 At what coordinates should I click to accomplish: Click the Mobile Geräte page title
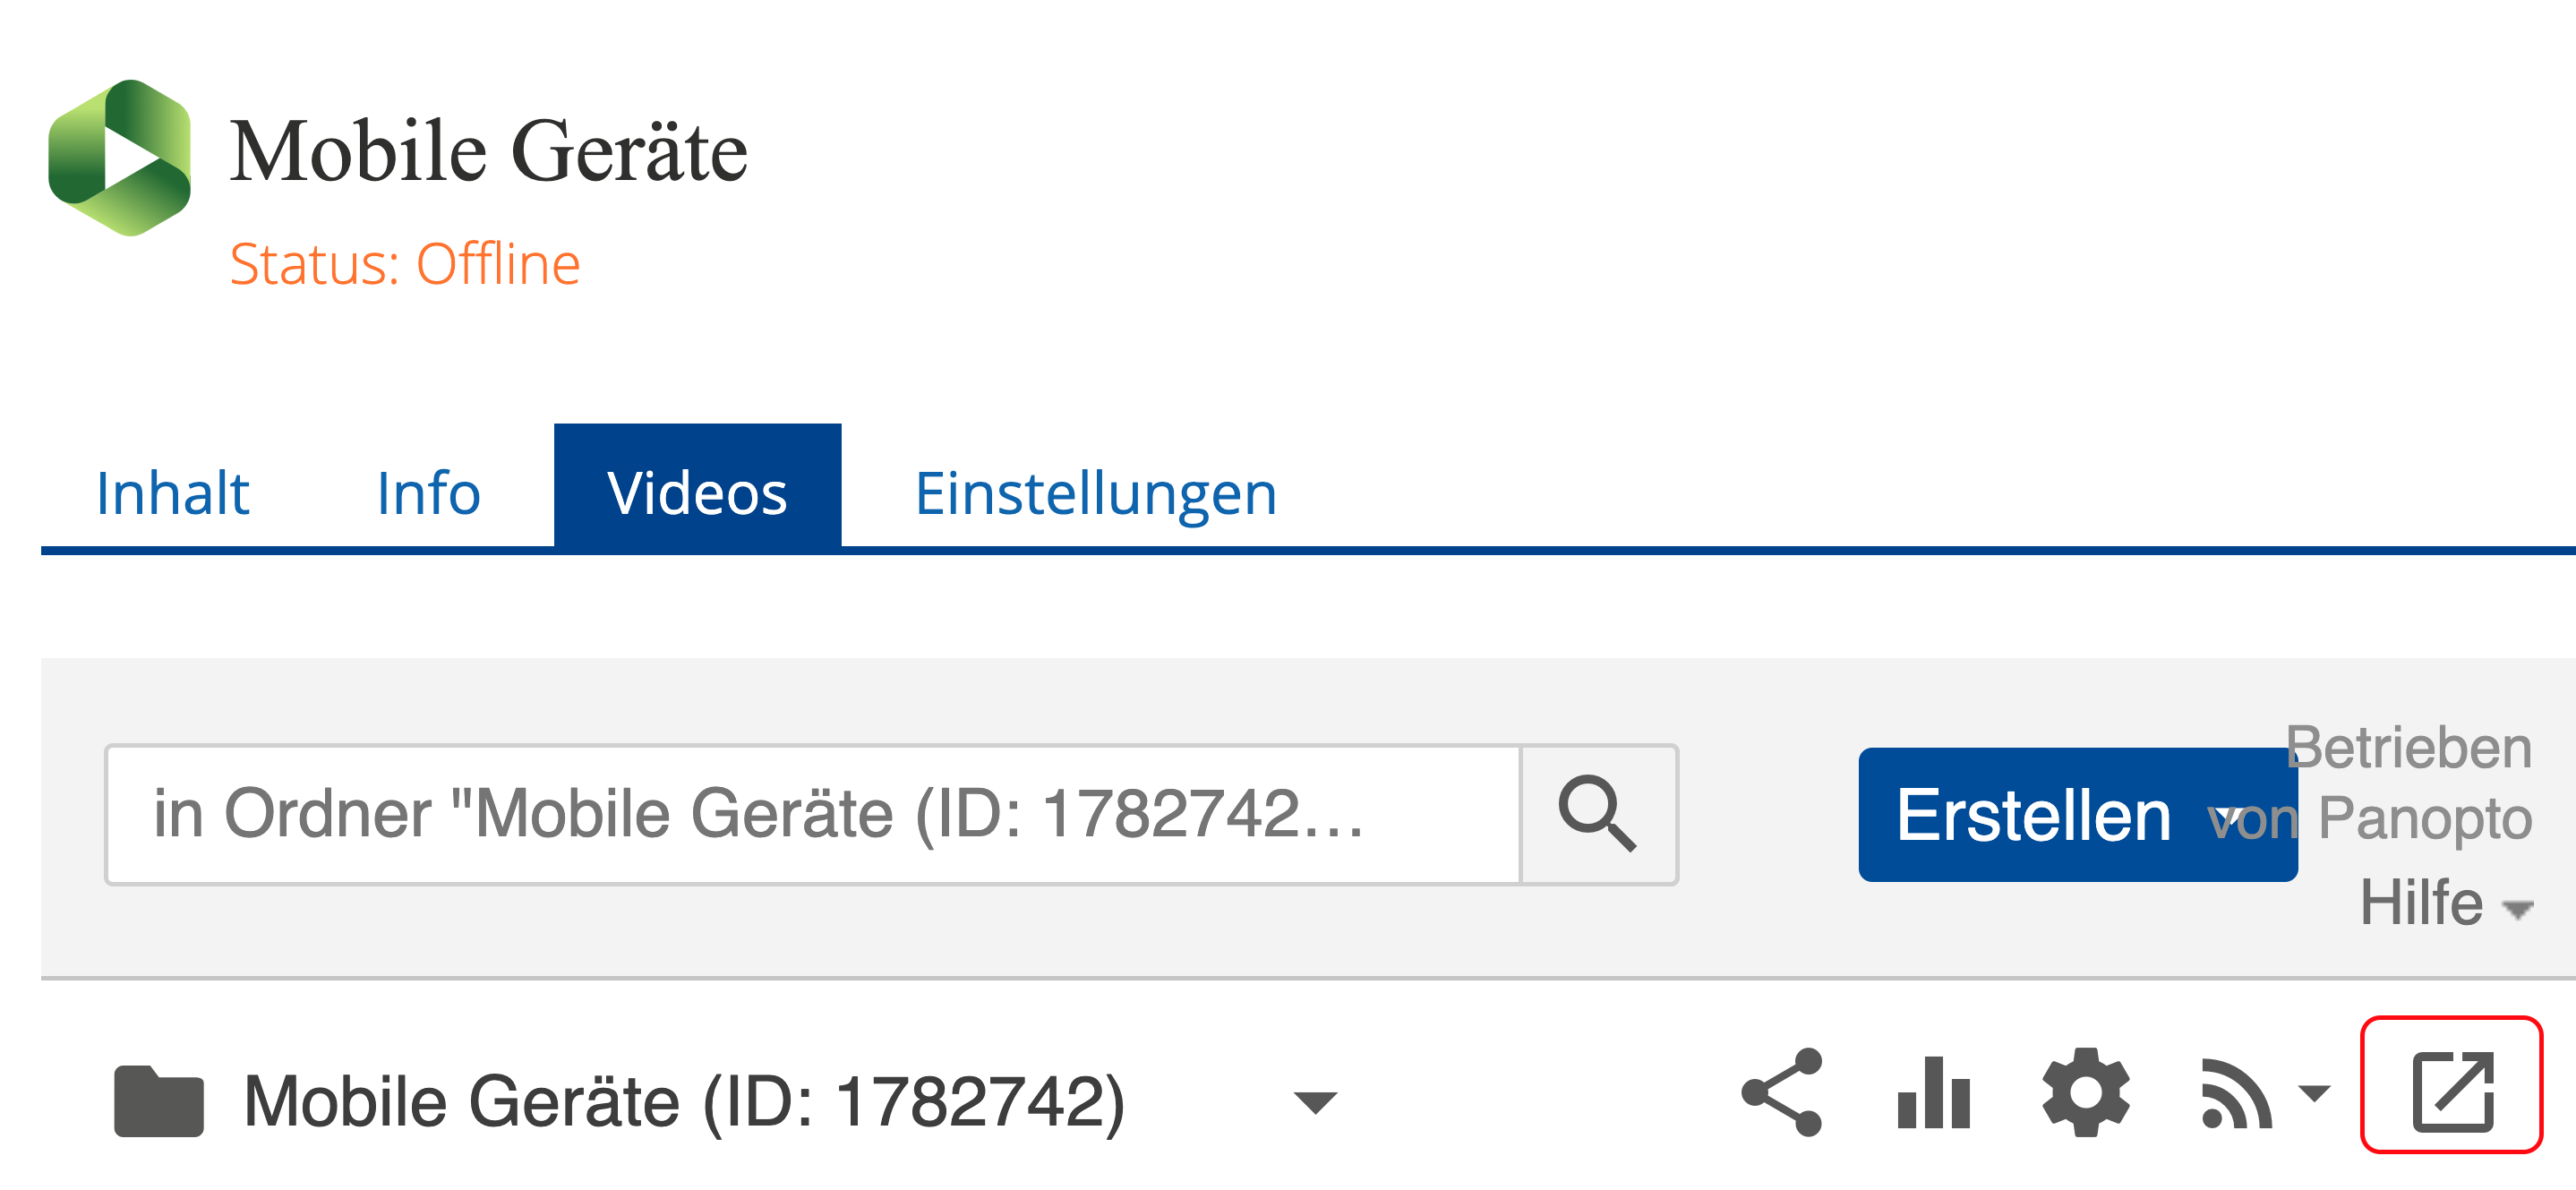coord(488,151)
